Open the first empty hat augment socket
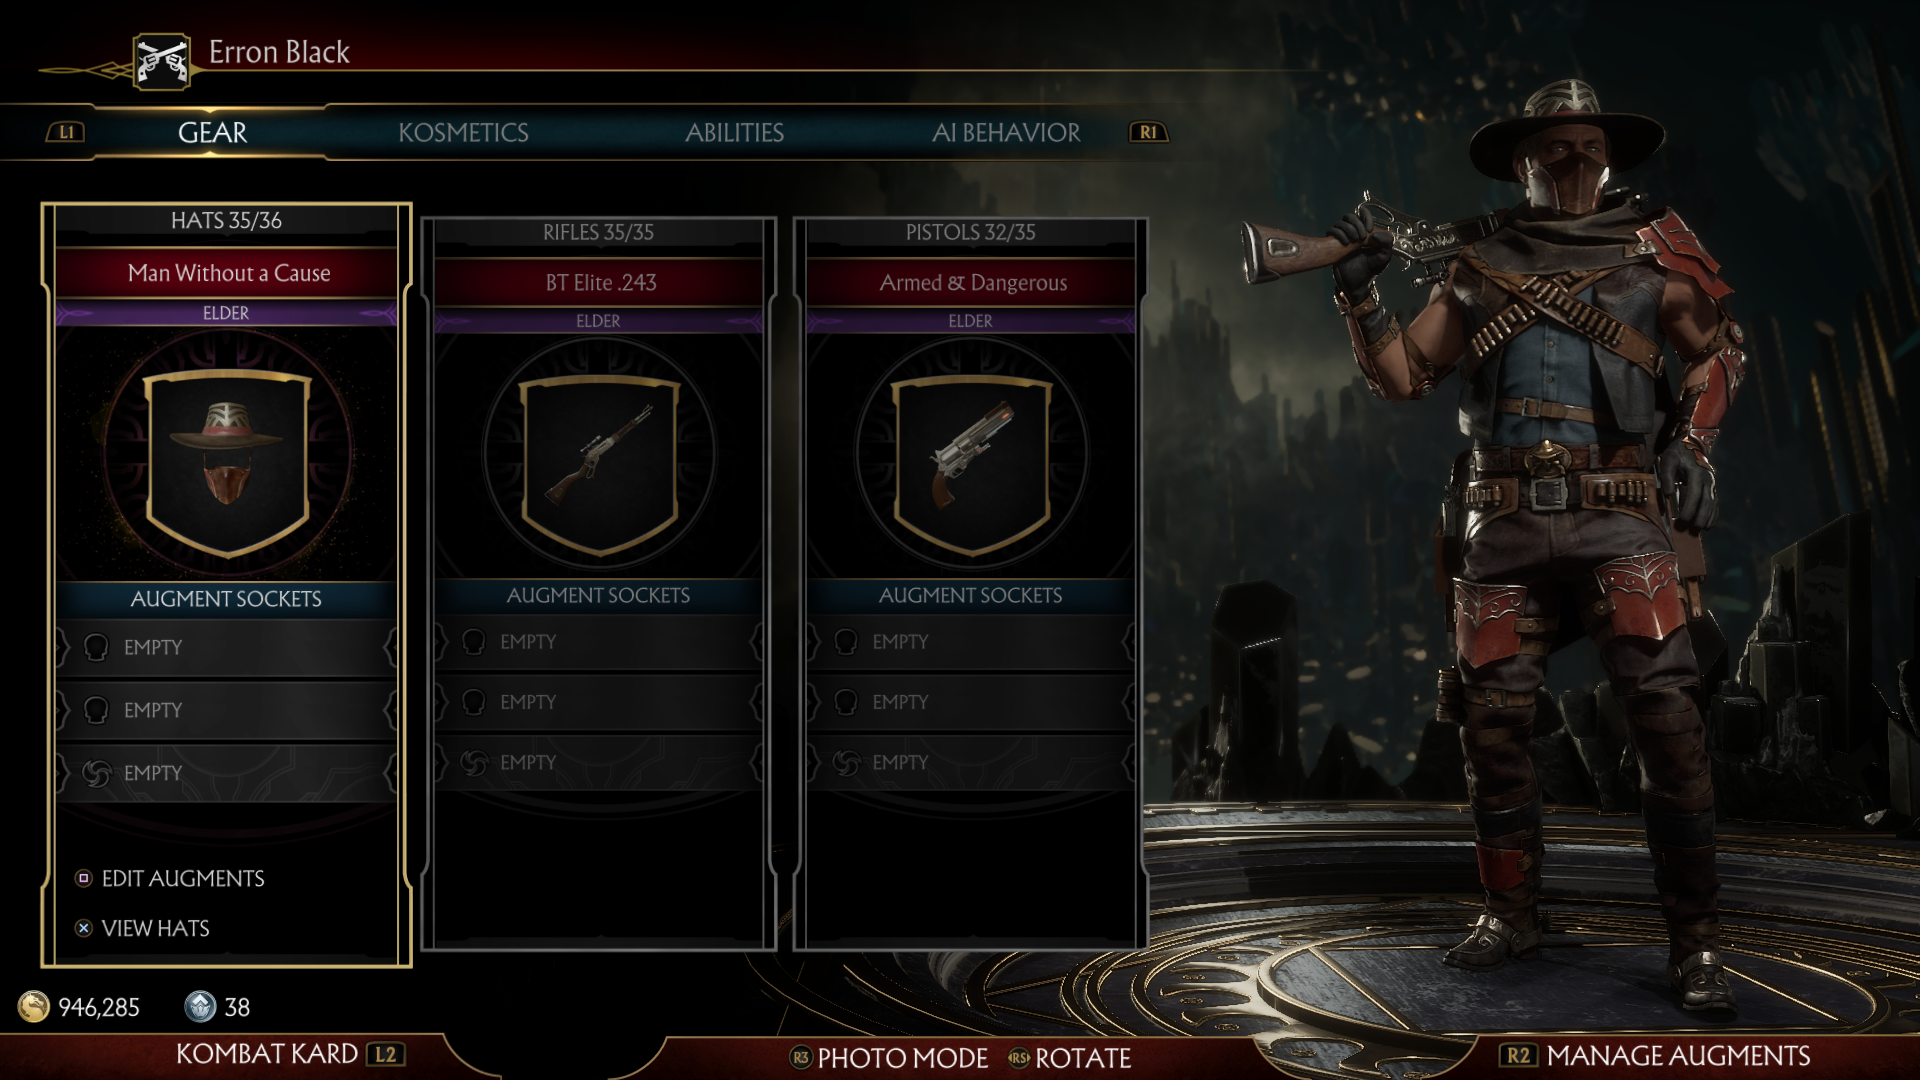The width and height of the screenshot is (1920, 1080). click(x=226, y=648)
